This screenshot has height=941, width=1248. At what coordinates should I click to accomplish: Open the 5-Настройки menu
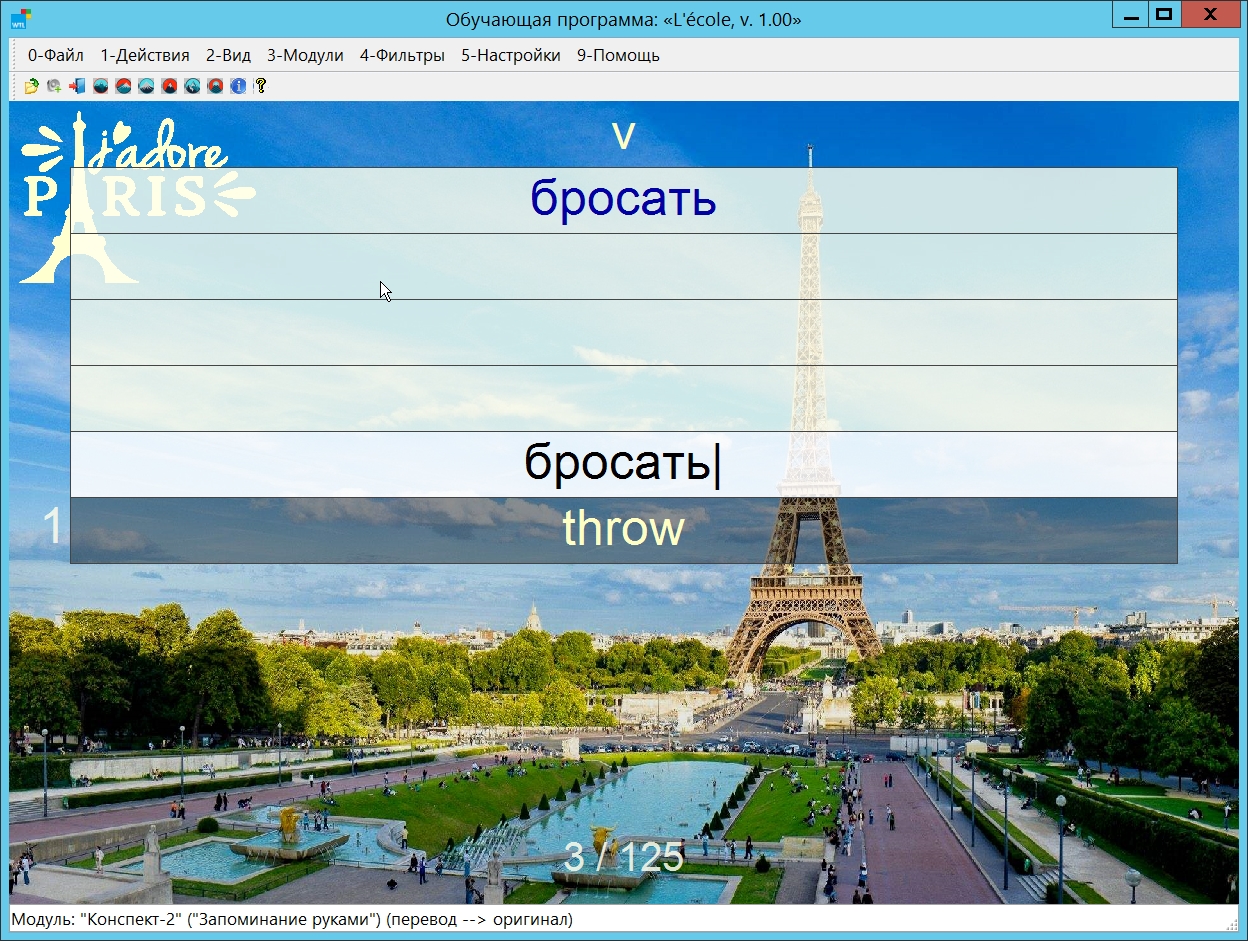tap(510, 56)
